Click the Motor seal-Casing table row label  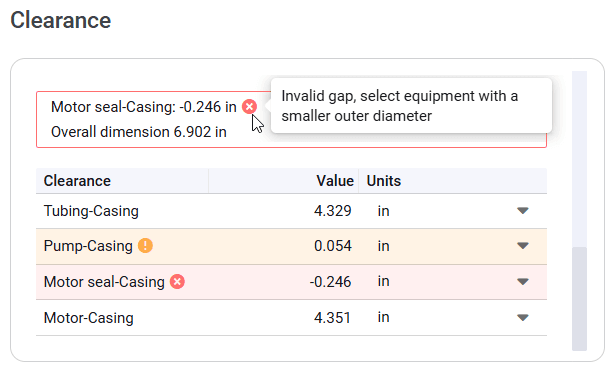(104, 282)
